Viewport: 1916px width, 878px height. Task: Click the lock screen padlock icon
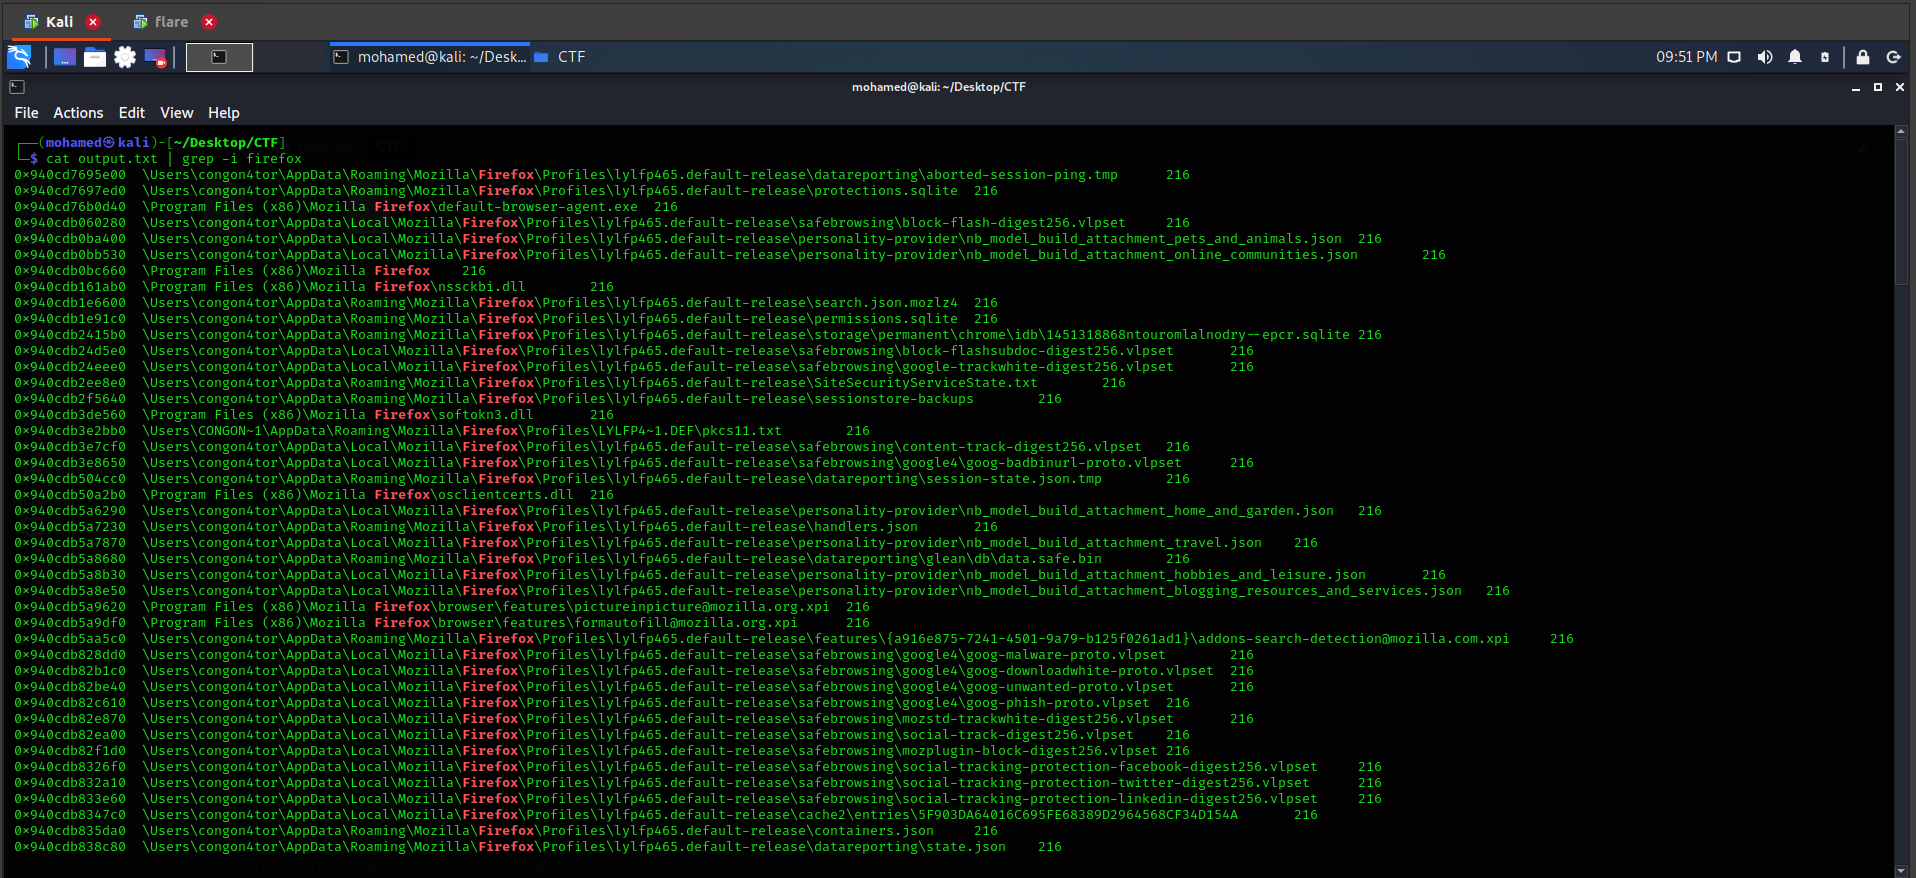coord(1863,57)
